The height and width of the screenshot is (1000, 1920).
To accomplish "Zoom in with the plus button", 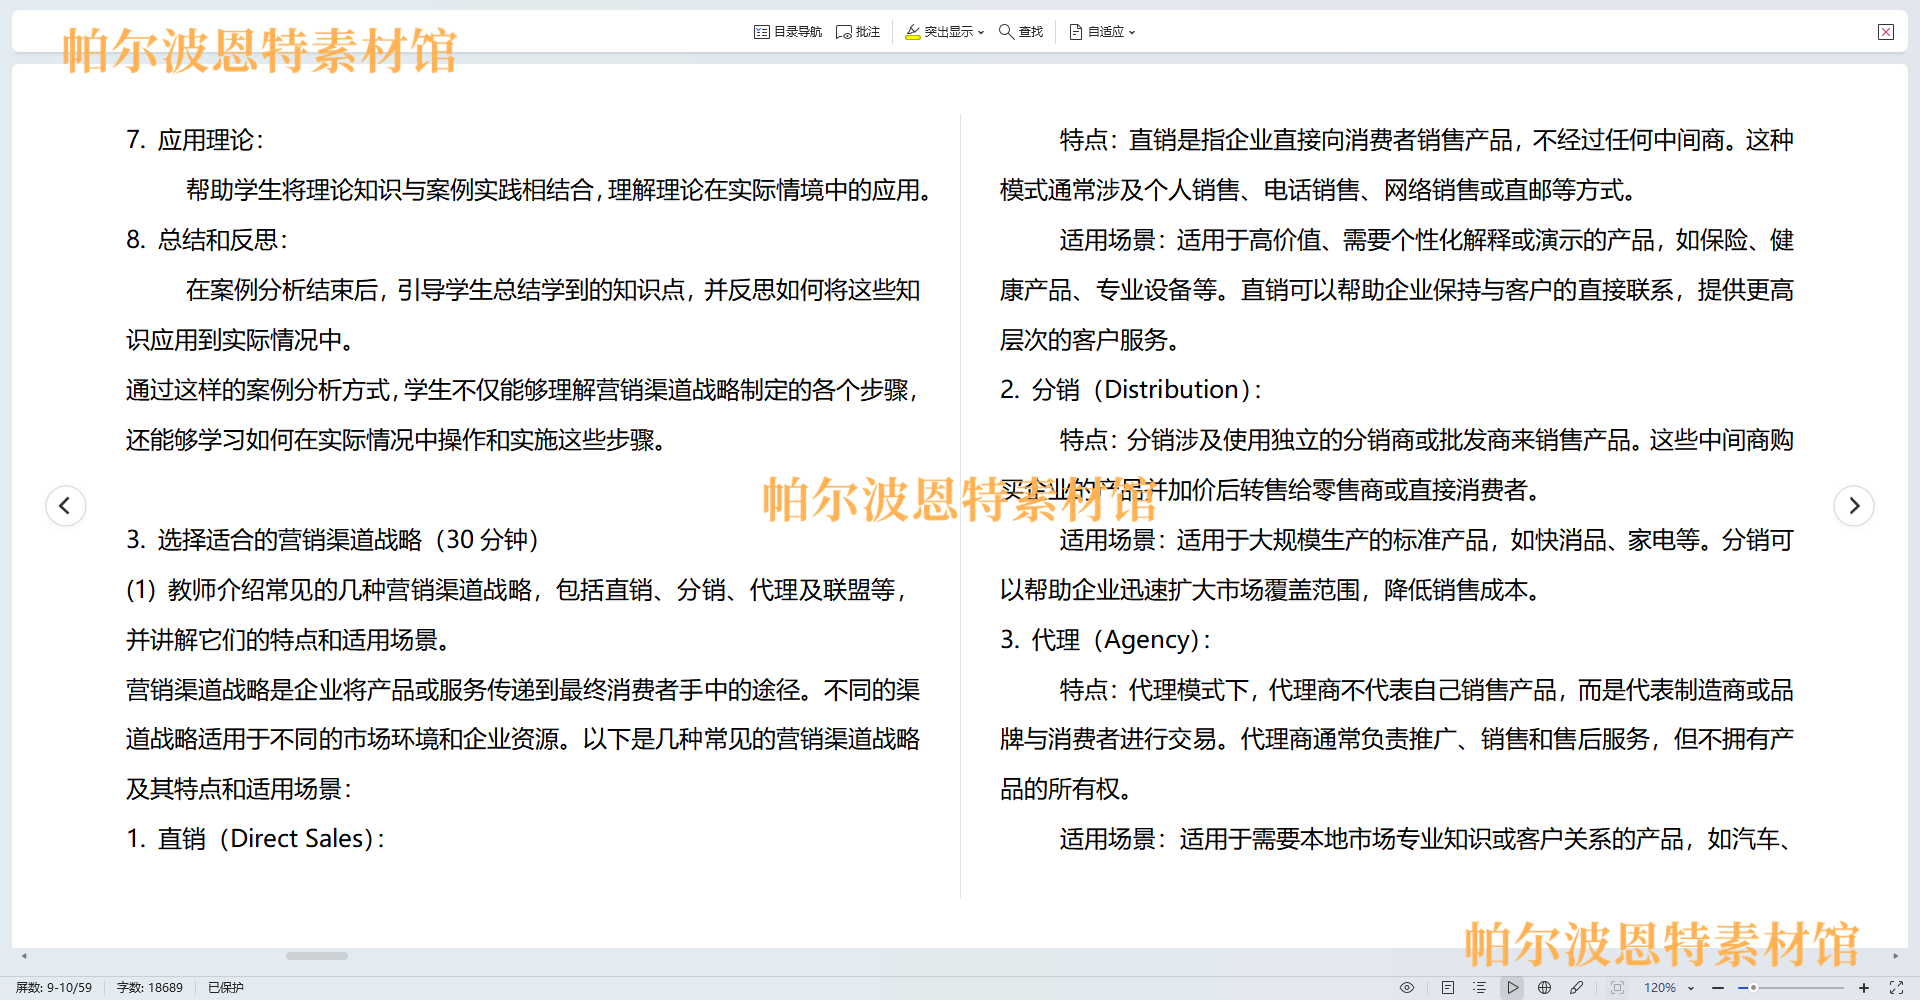I will [1864, 987].
